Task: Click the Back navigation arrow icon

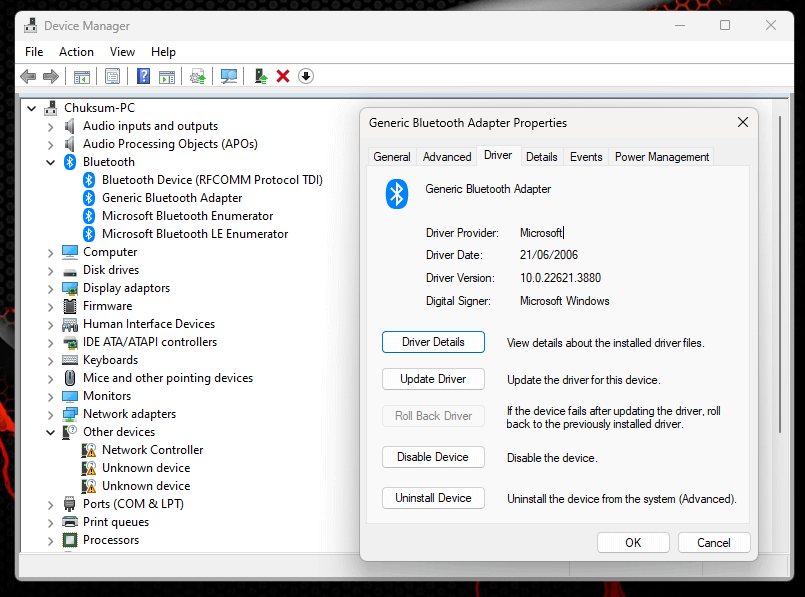Action: point(27,76)
